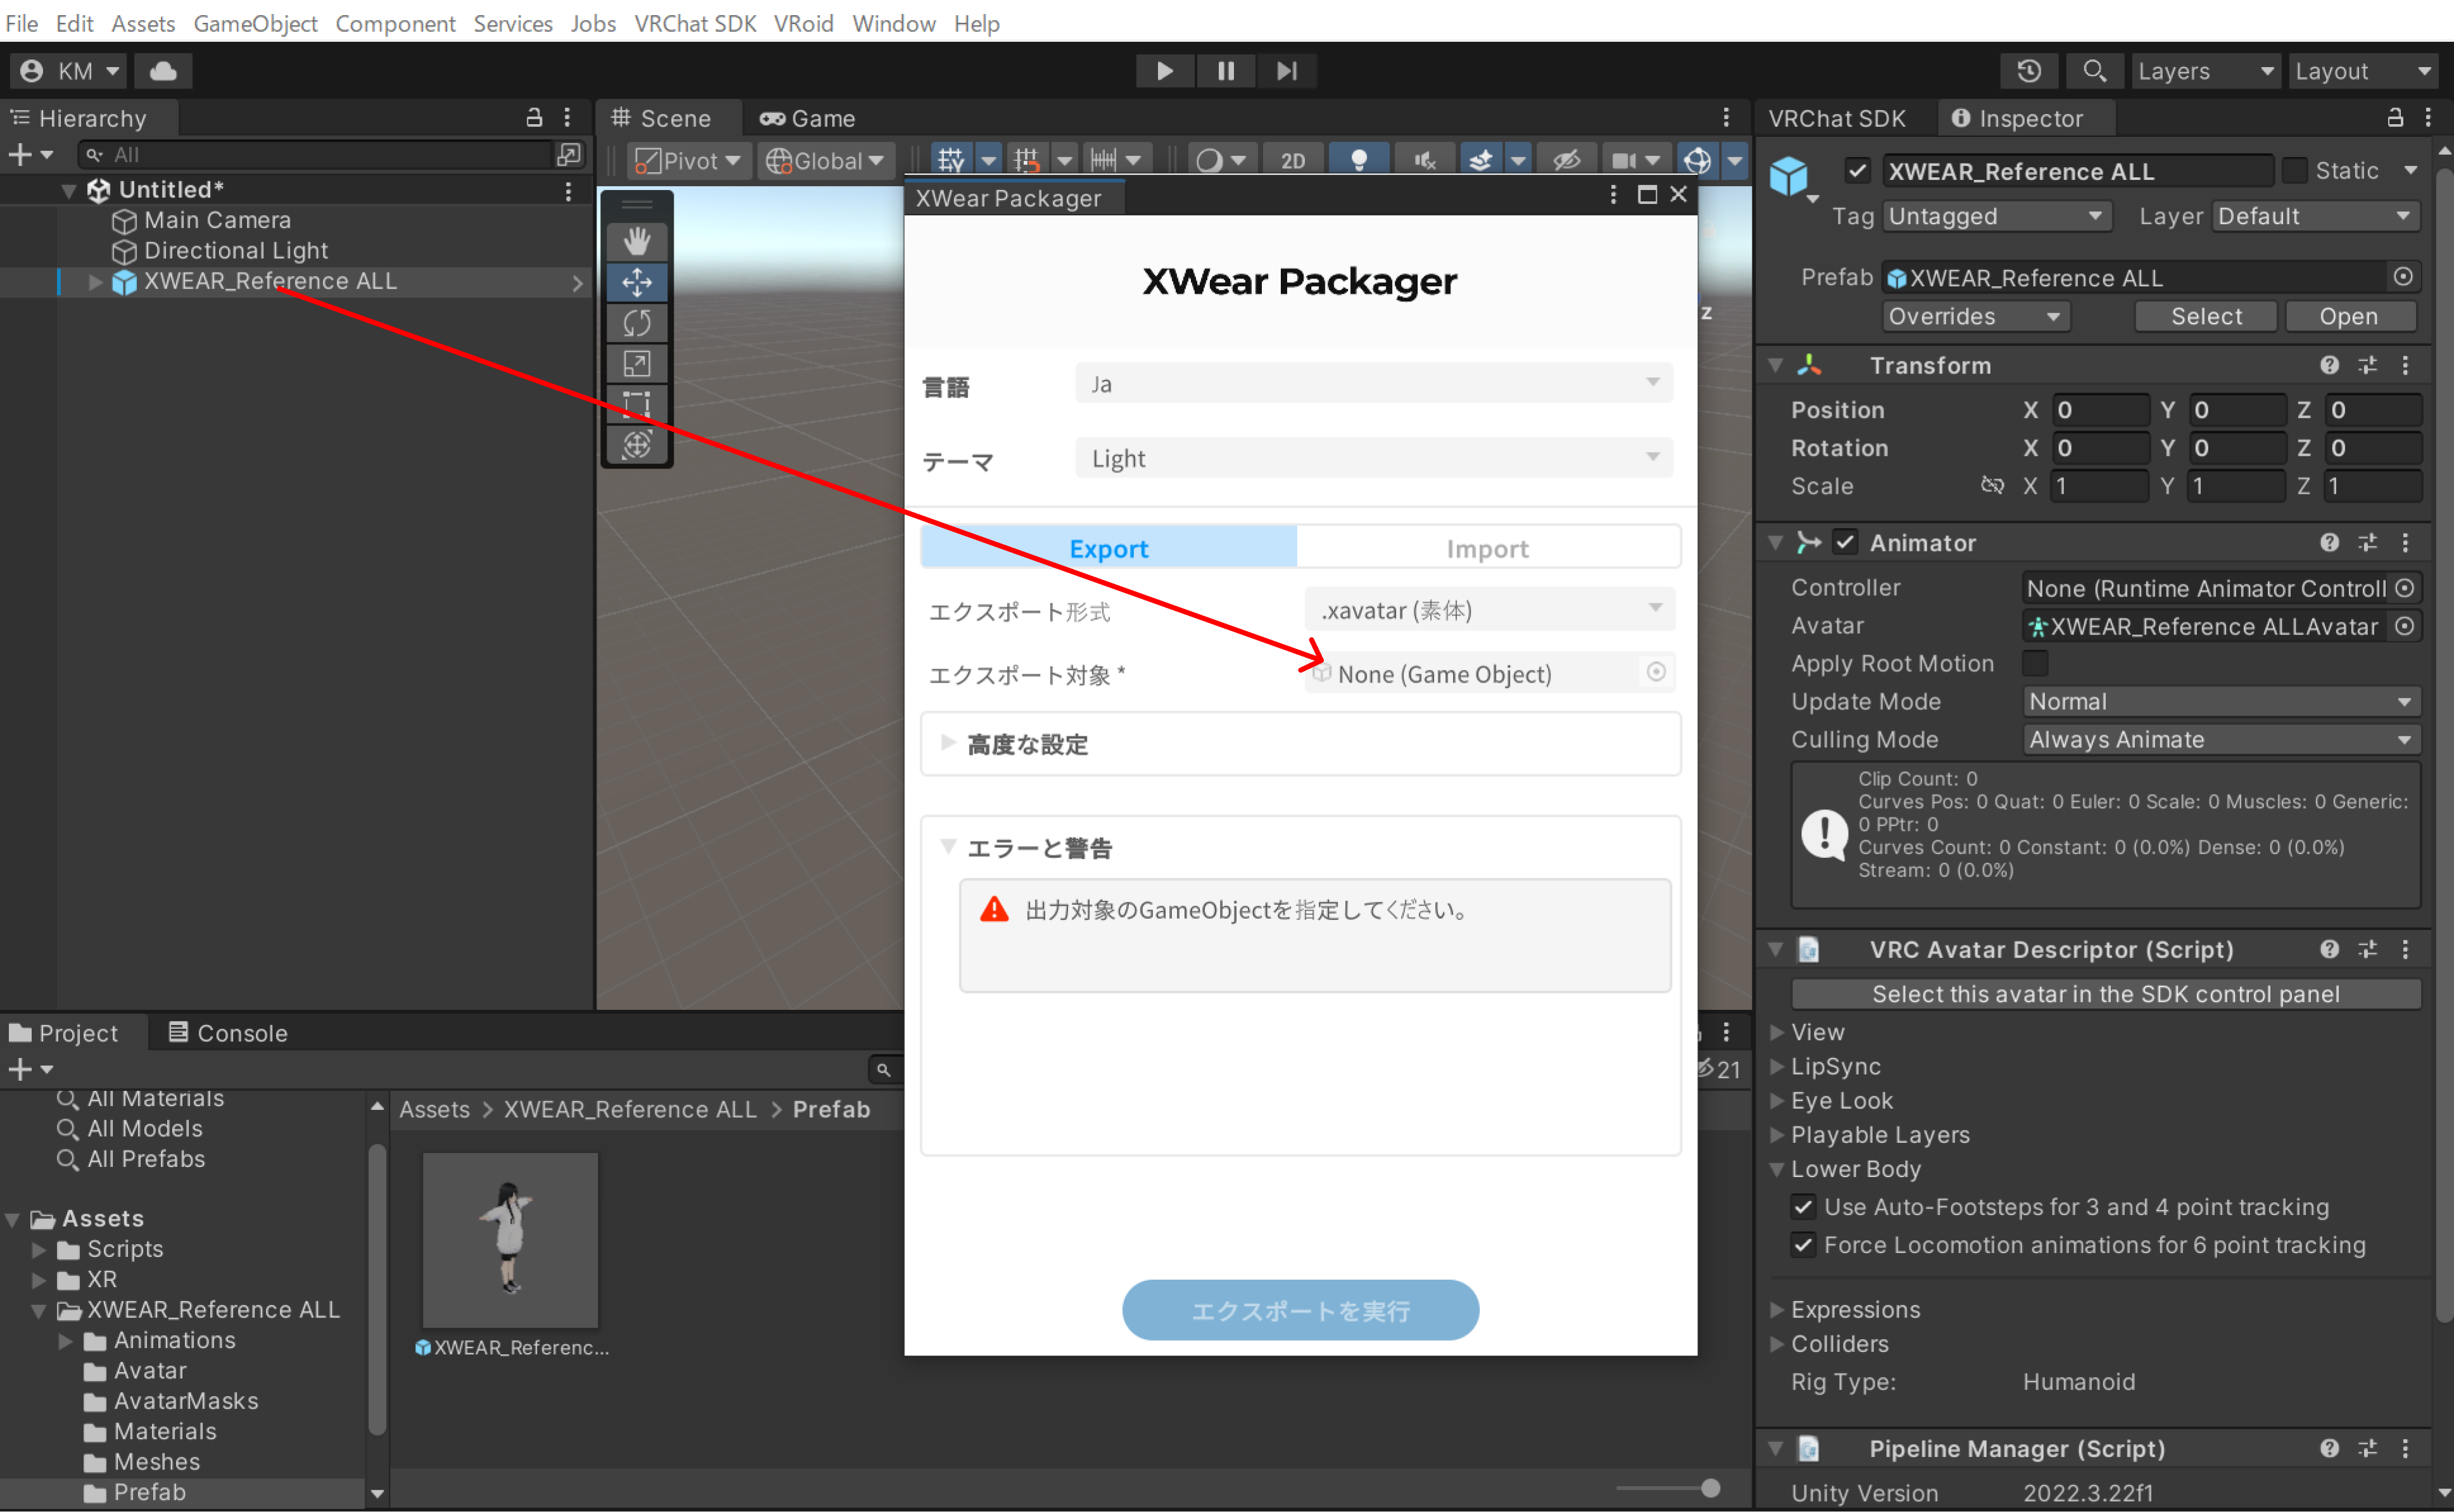The width and height of the screenshot is (2454, 1512).
Task: Toggle the Gizmos globe icon
Action: [1697, 160]
